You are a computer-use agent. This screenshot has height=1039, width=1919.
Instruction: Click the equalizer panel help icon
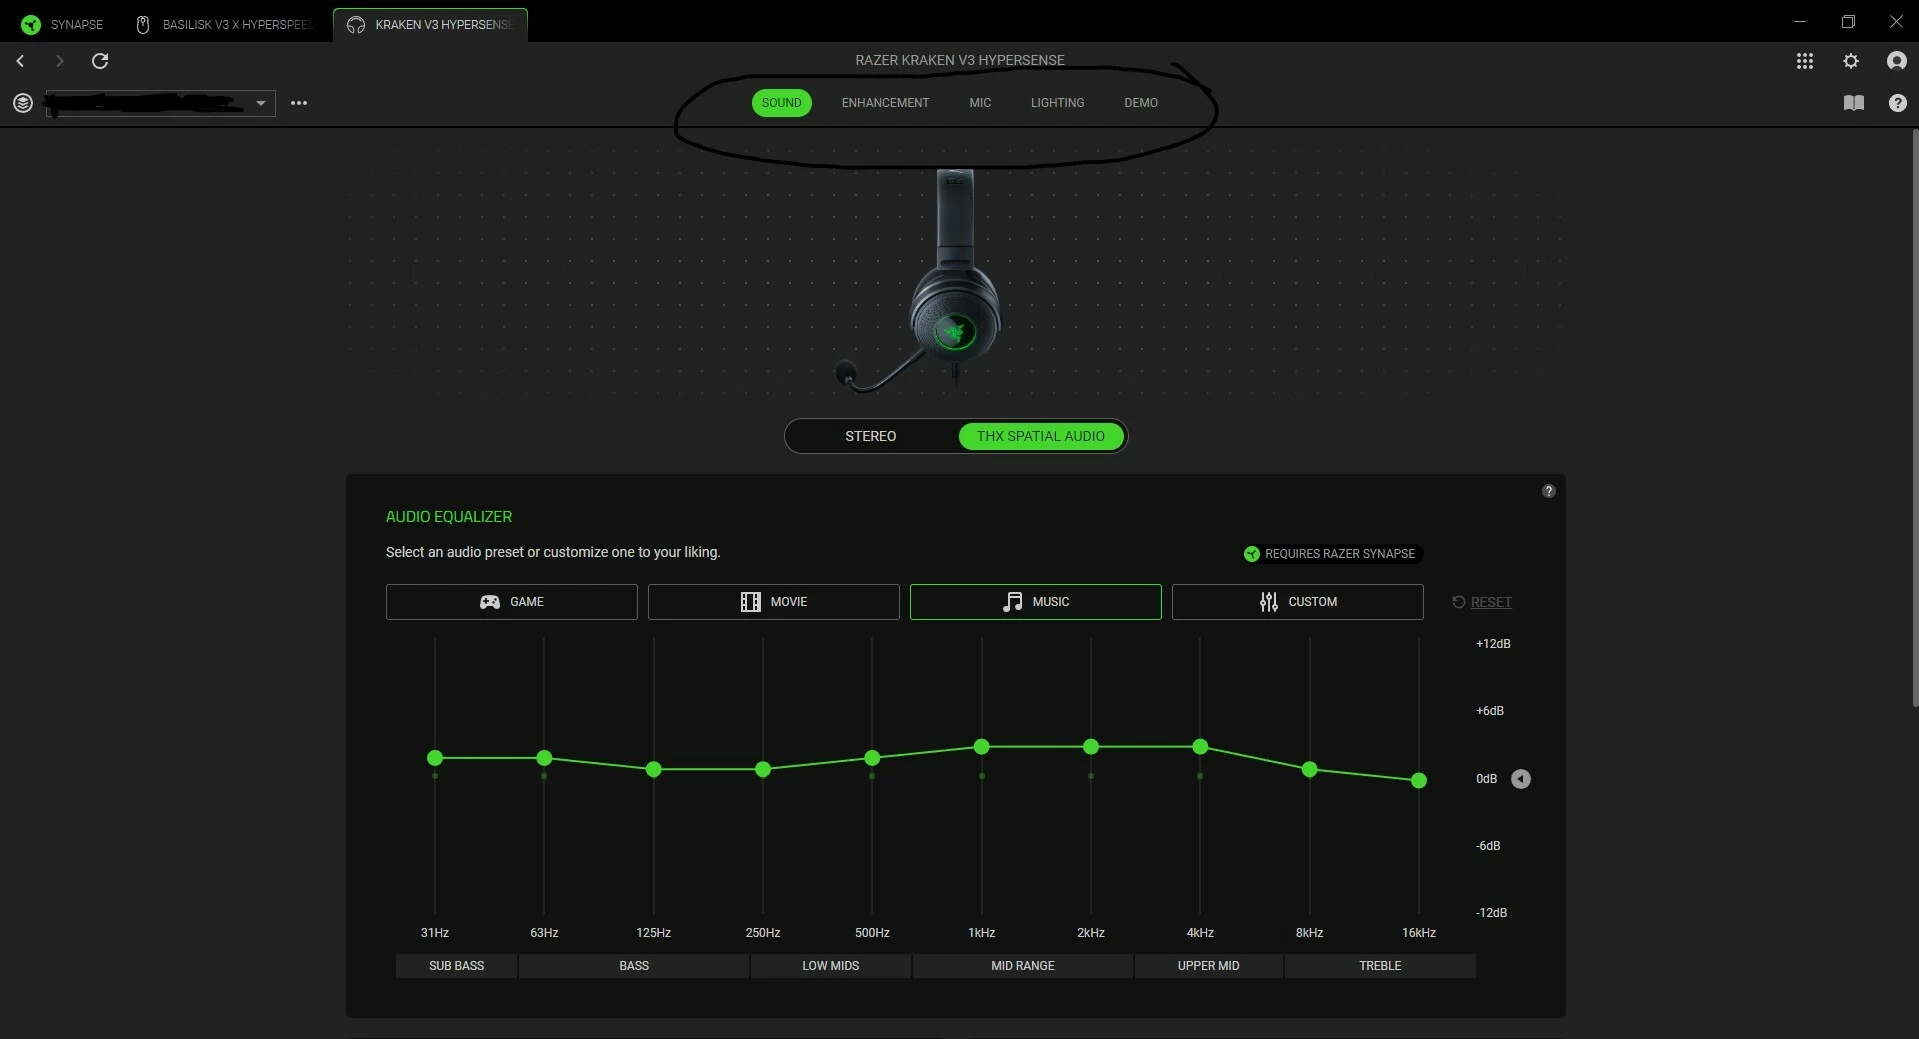tap(1548, 491)
